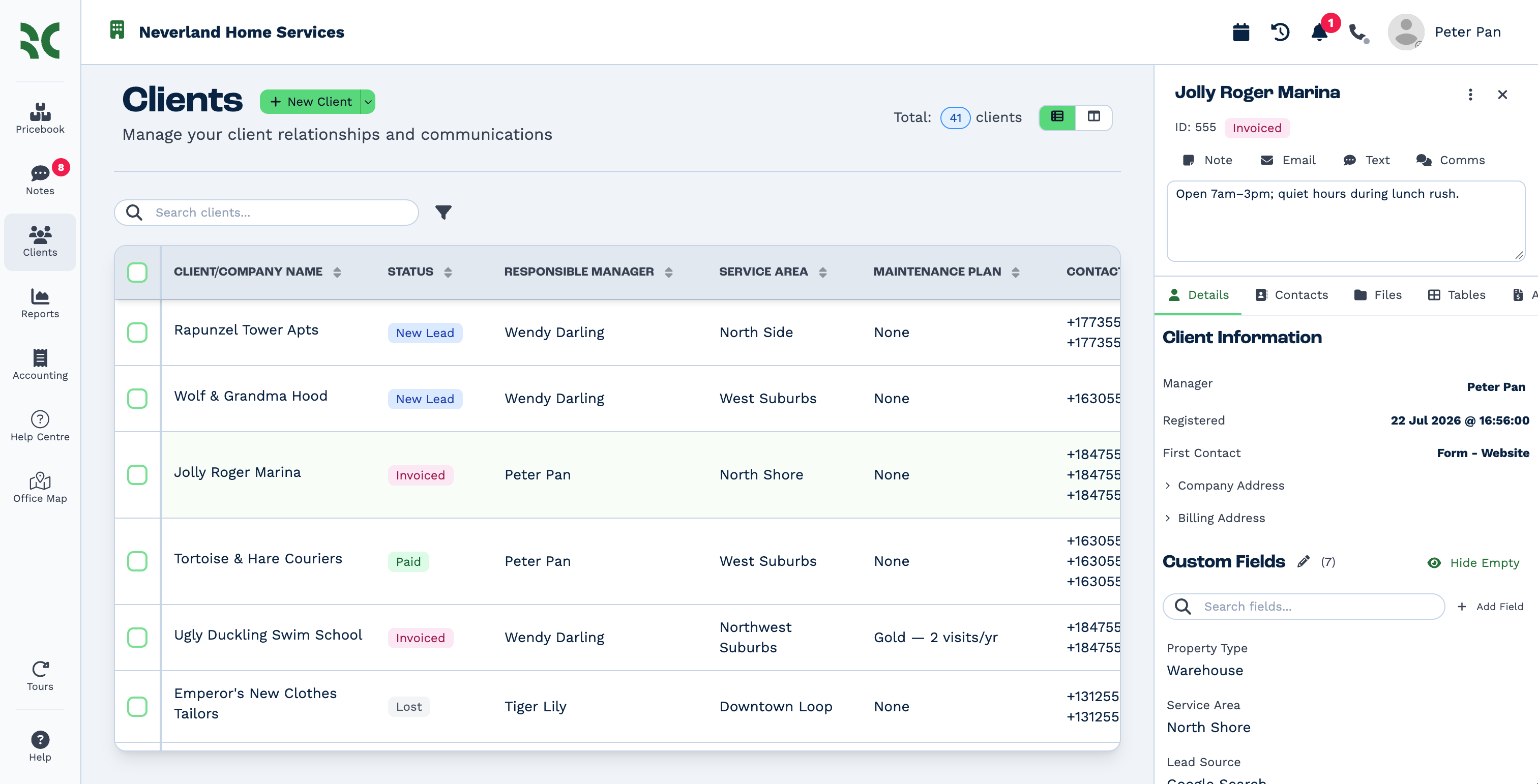This screenshot has height=784, width=1538.
Task: Open Accounting in the sidebar
Action: pos(40,365)
